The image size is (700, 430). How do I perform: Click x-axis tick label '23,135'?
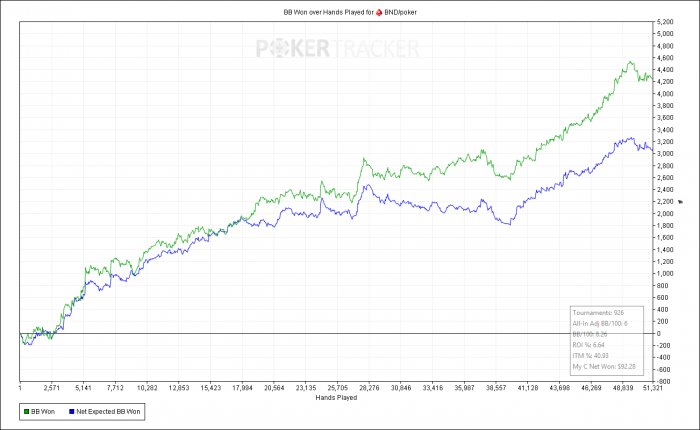click(x=306, y=388)
